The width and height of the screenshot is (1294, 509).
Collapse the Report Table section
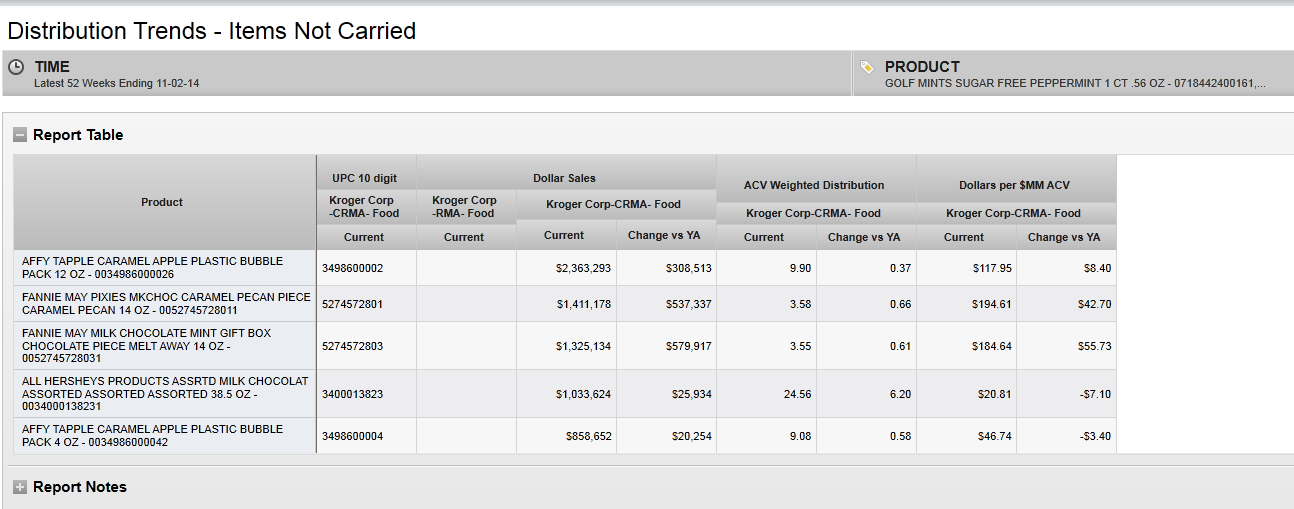click(x=20, y=135)
